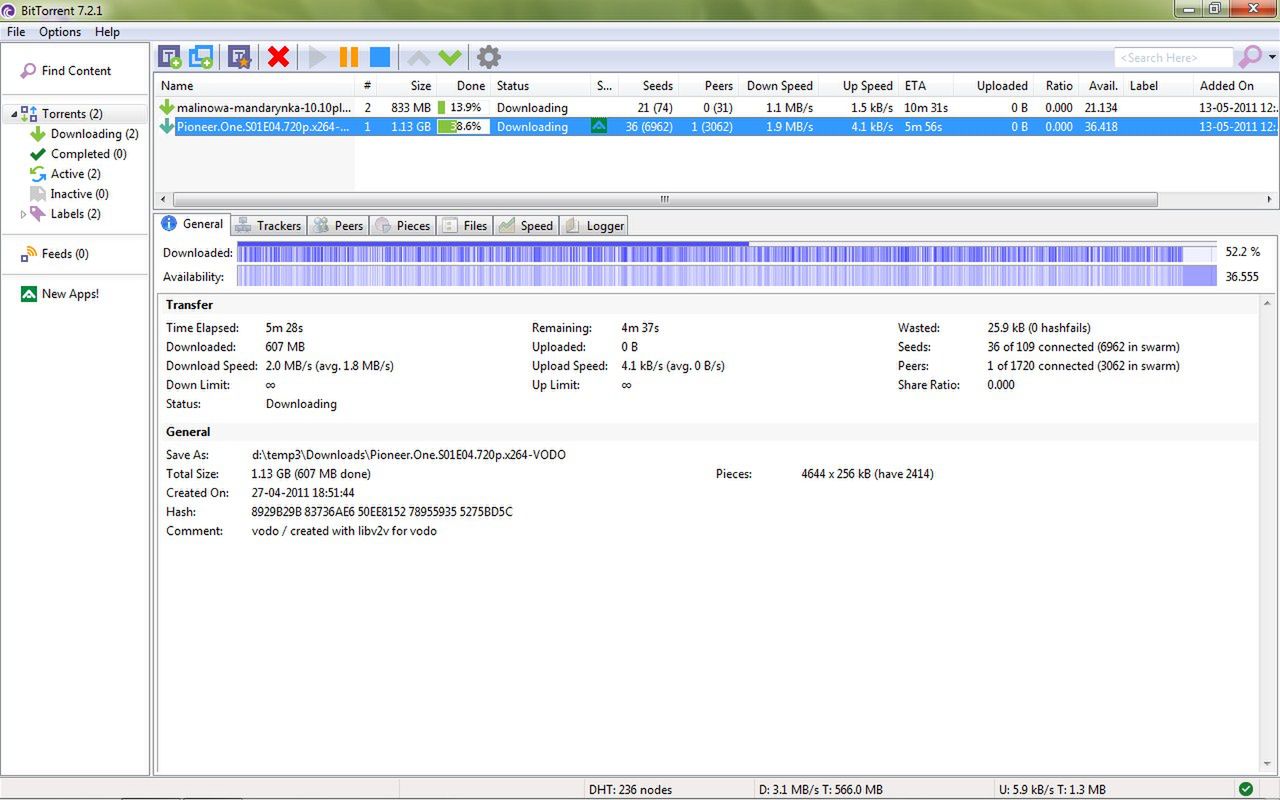
Task: Sort torrents by Seeds column header
Action: click(648, 86)
